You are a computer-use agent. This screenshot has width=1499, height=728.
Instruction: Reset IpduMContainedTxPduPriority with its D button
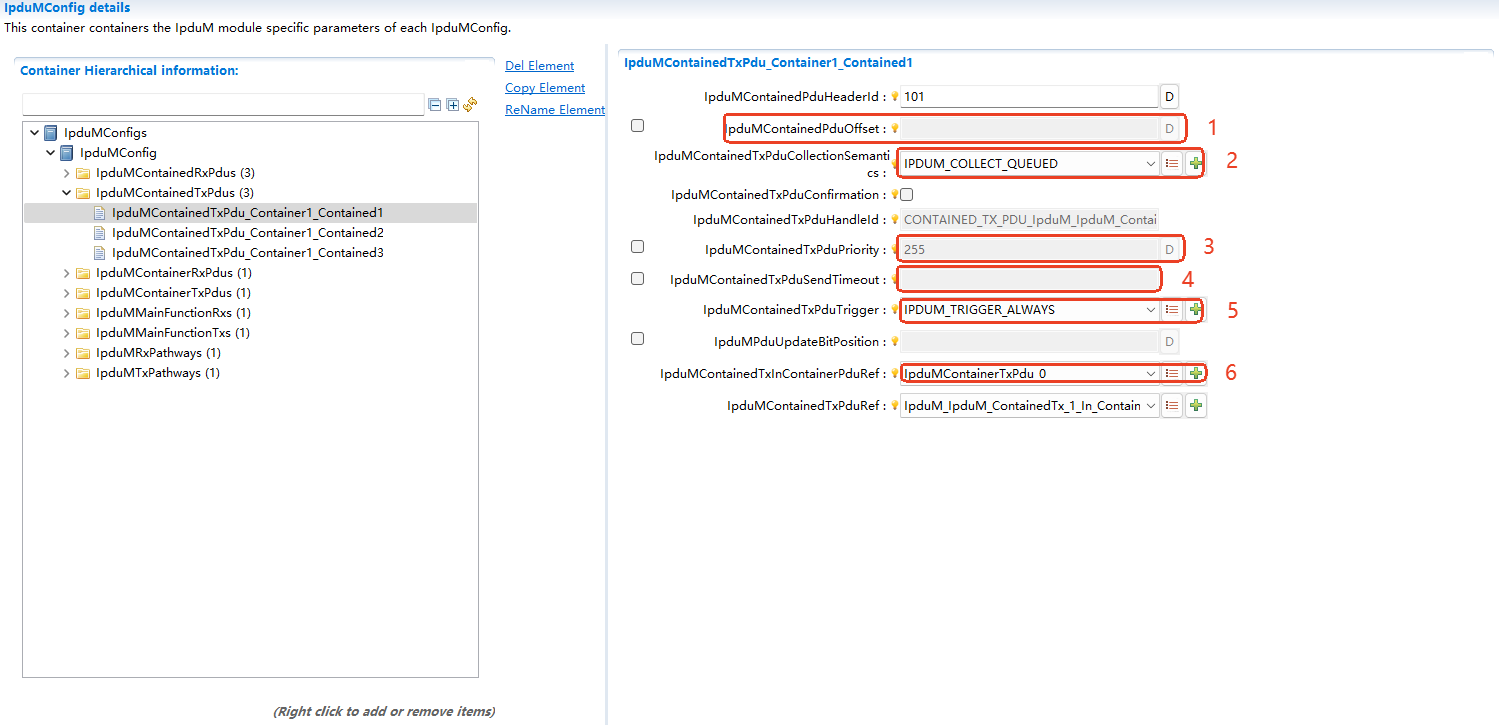1169,247
